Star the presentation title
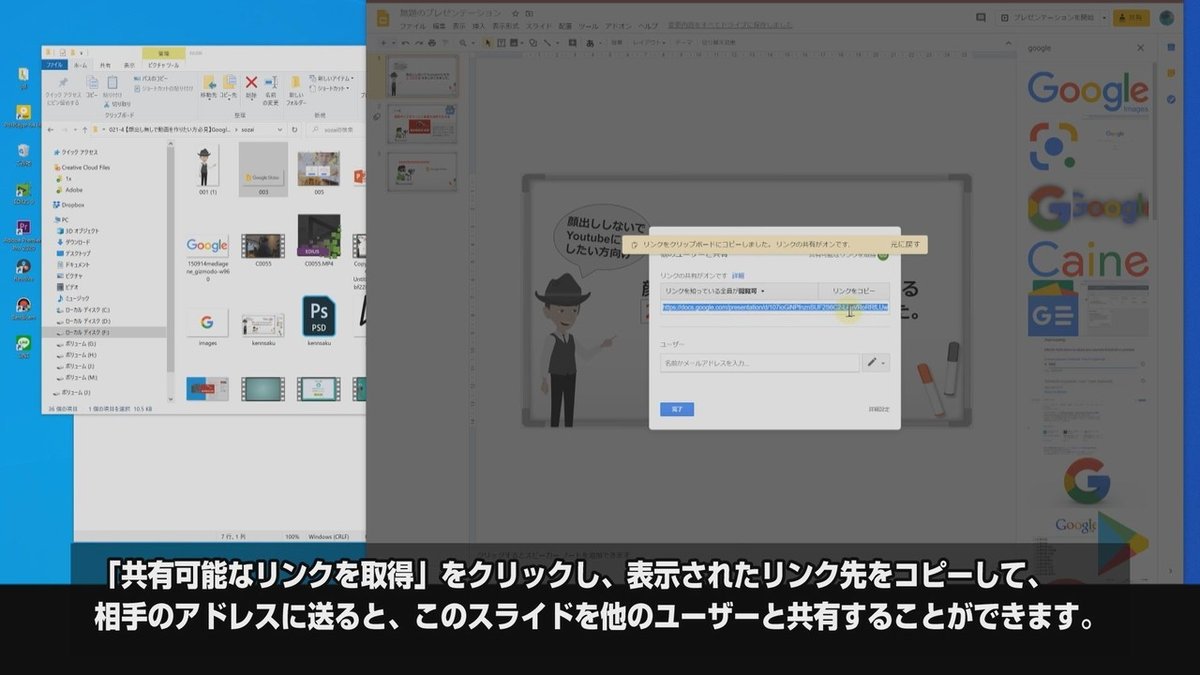Screen dimensions: 1200x675 [x=515, y=13]
